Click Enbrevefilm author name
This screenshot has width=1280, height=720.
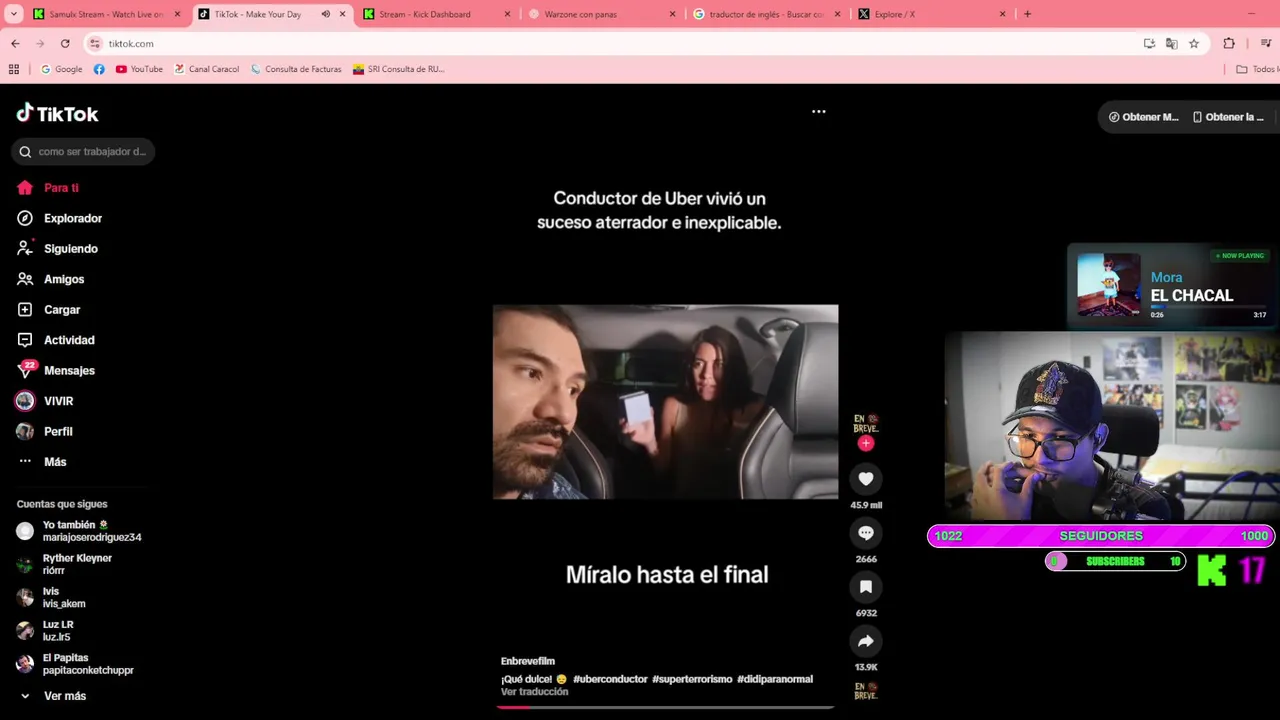pyautogui.click(x=528, y=661)
